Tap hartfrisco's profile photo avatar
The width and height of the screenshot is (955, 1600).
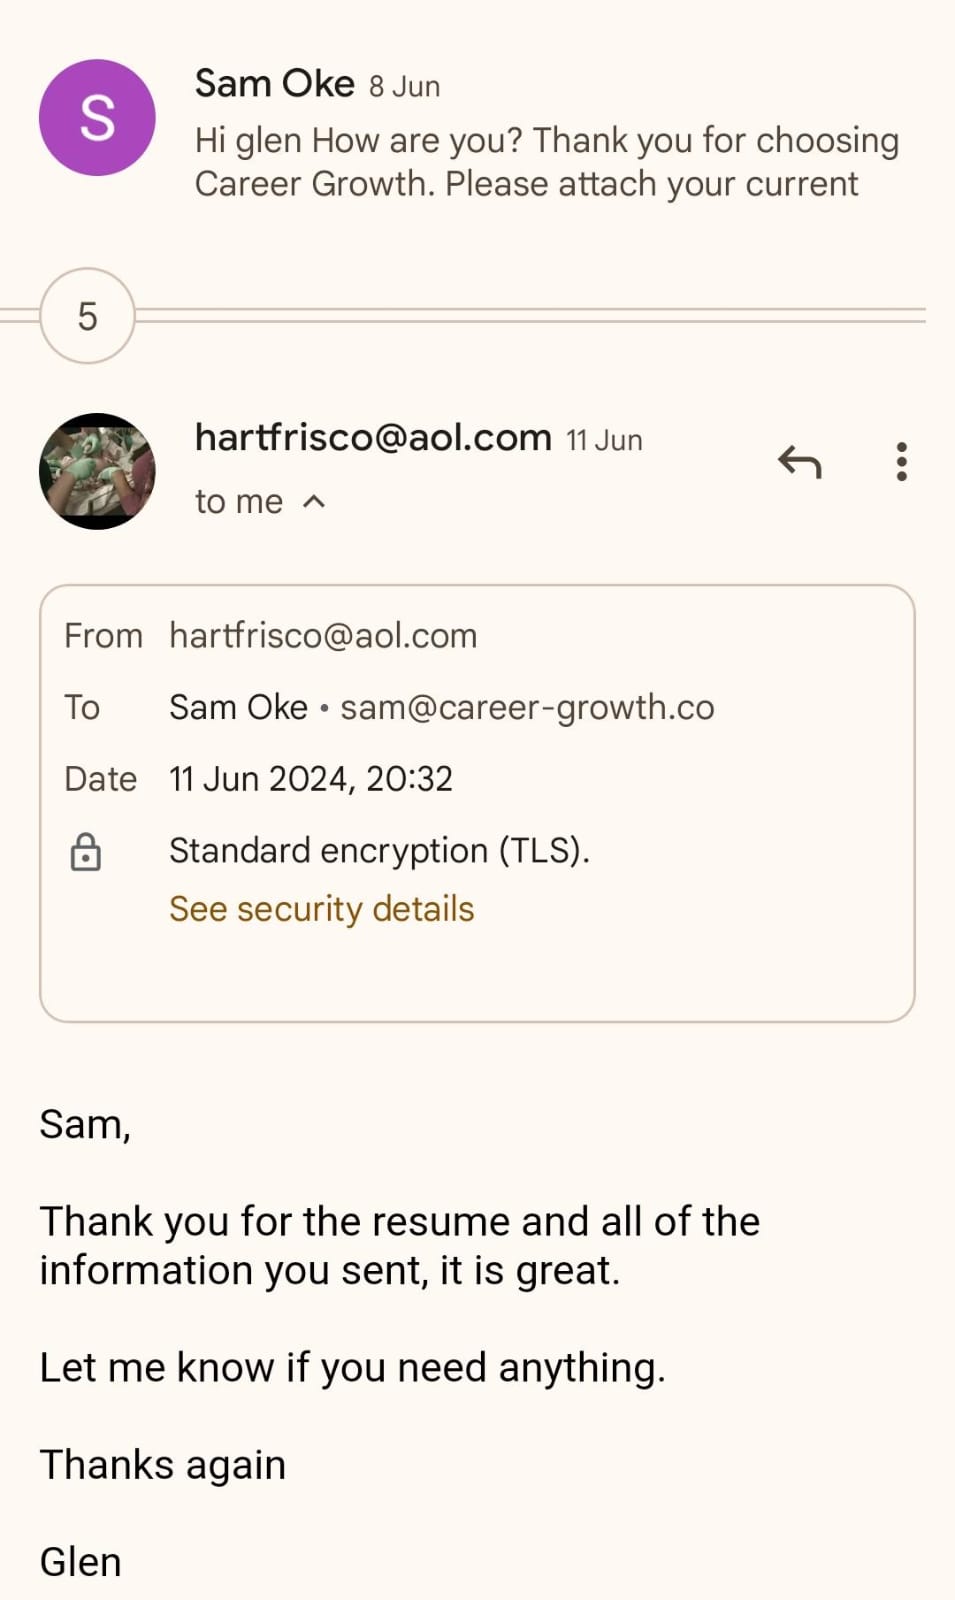[x=97, y=471]
